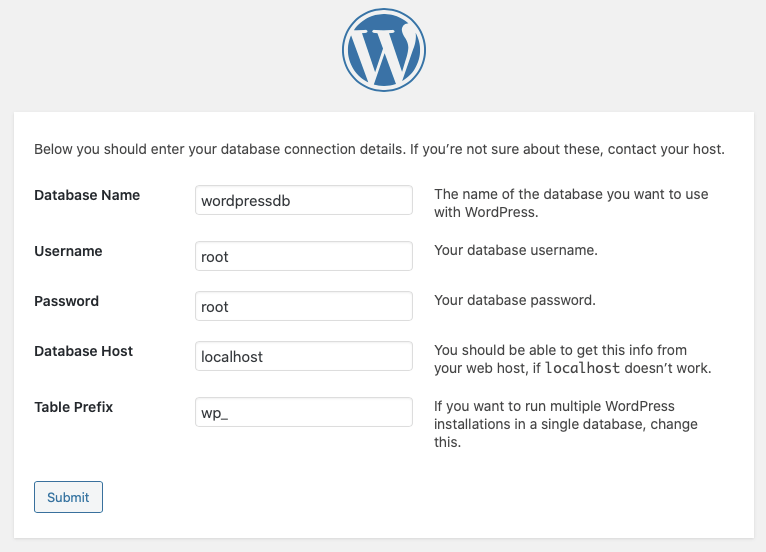This screenshot has width=766, height=552.
Task: Click the "Your database username." description
Action: [x=516, y=250]
